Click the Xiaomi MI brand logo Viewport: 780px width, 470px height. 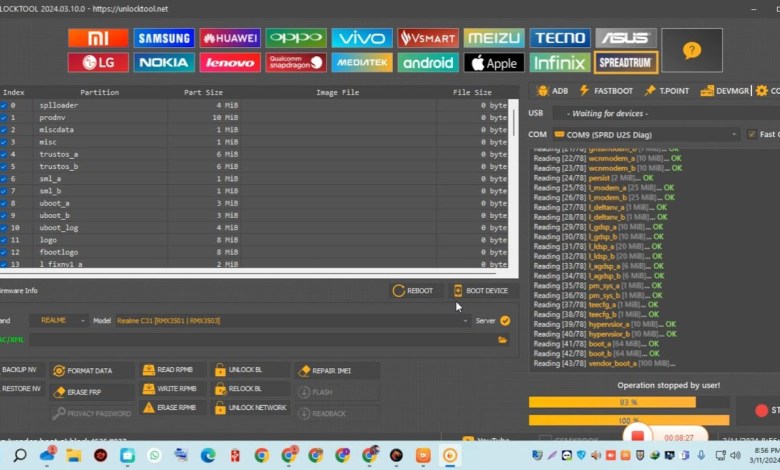click(x=98, y=38)
